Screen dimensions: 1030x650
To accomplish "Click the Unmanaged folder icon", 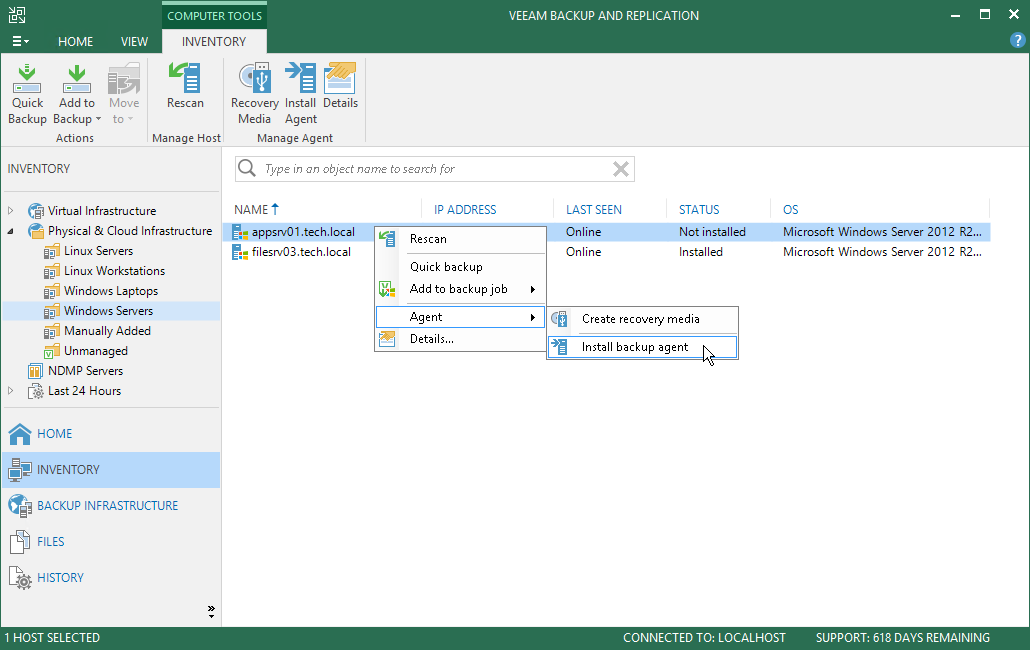I will 52,351.
